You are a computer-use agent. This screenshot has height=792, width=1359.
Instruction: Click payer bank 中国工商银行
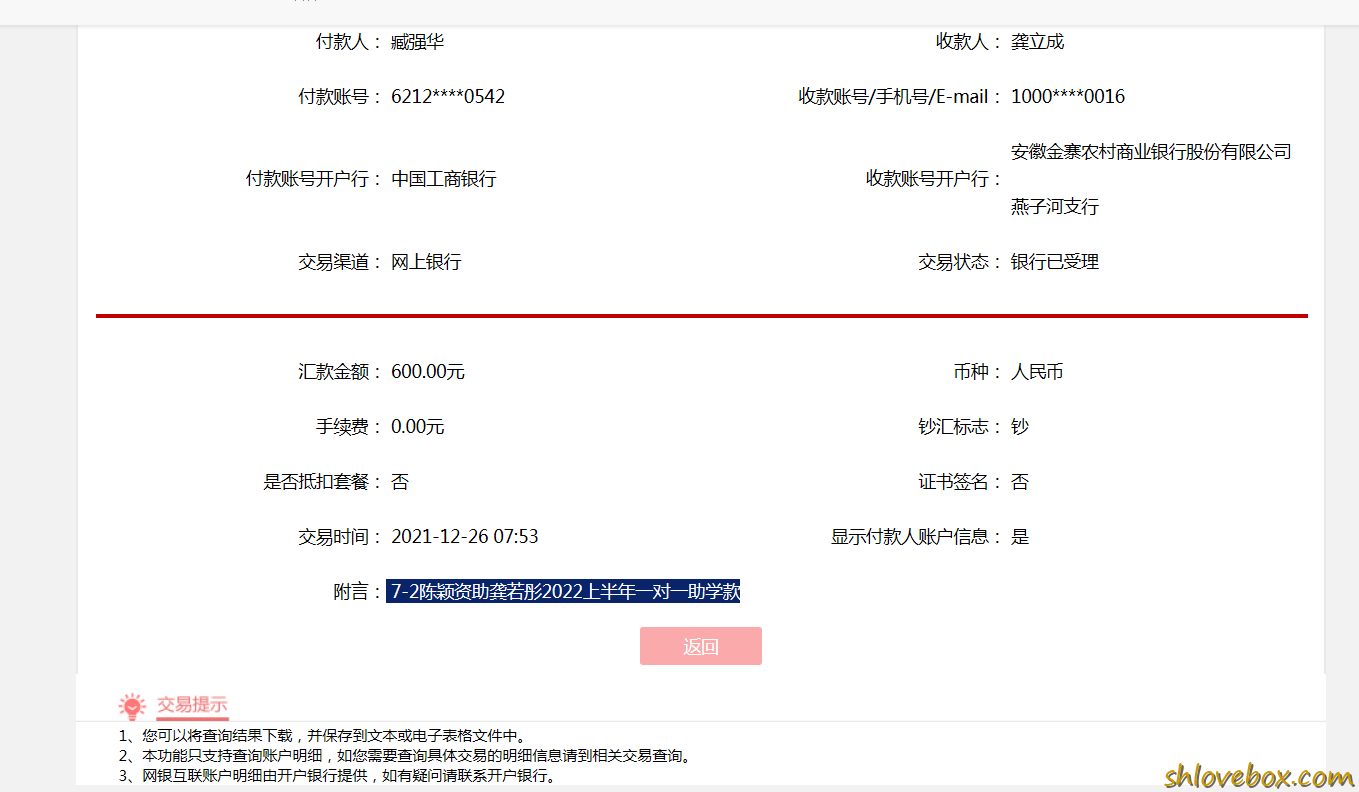(444, 179)
